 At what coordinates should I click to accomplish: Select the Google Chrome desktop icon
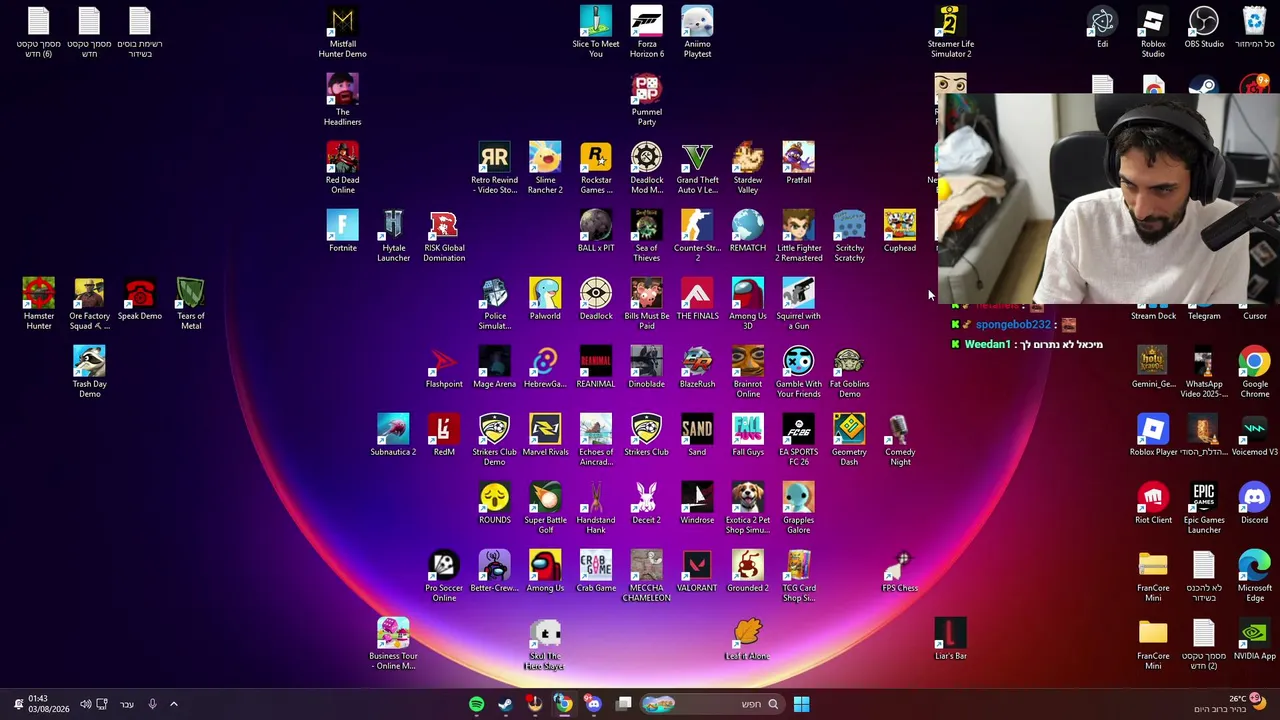tap(1254, 372)
